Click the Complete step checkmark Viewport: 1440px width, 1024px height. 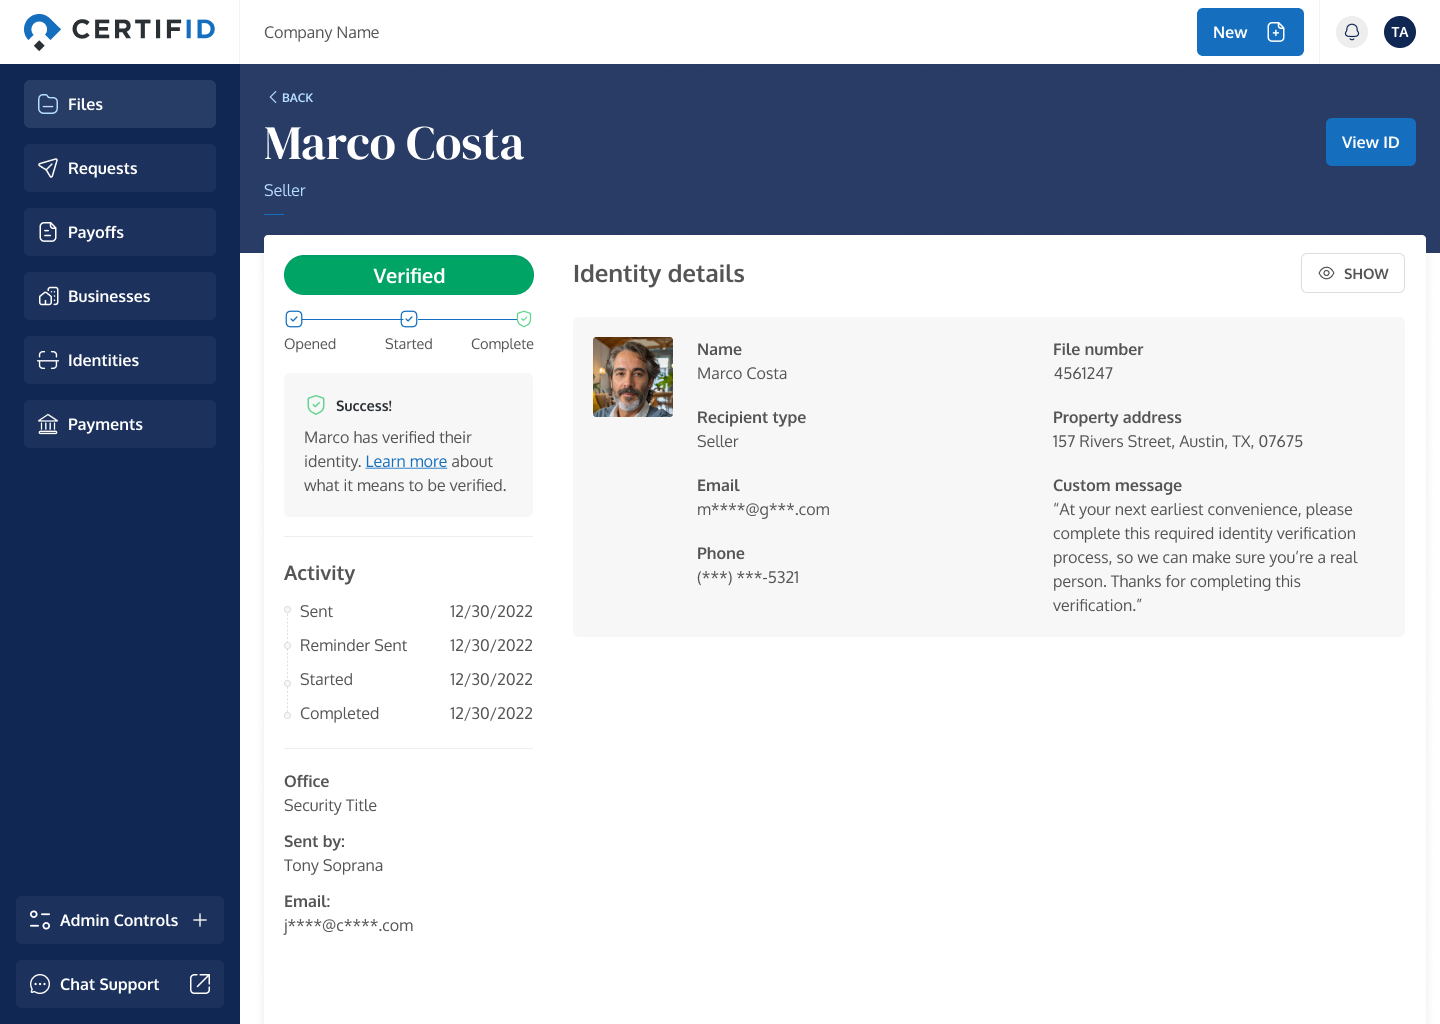[x=523, y=318]
